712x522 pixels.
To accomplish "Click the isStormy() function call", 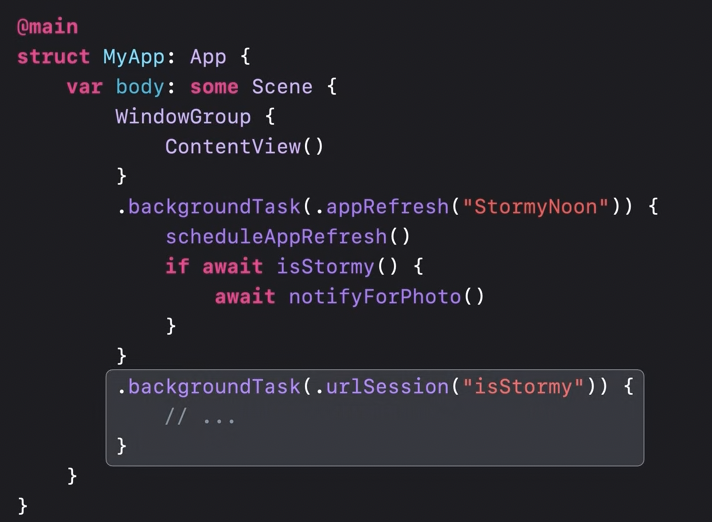I will (x=337, y=267).
